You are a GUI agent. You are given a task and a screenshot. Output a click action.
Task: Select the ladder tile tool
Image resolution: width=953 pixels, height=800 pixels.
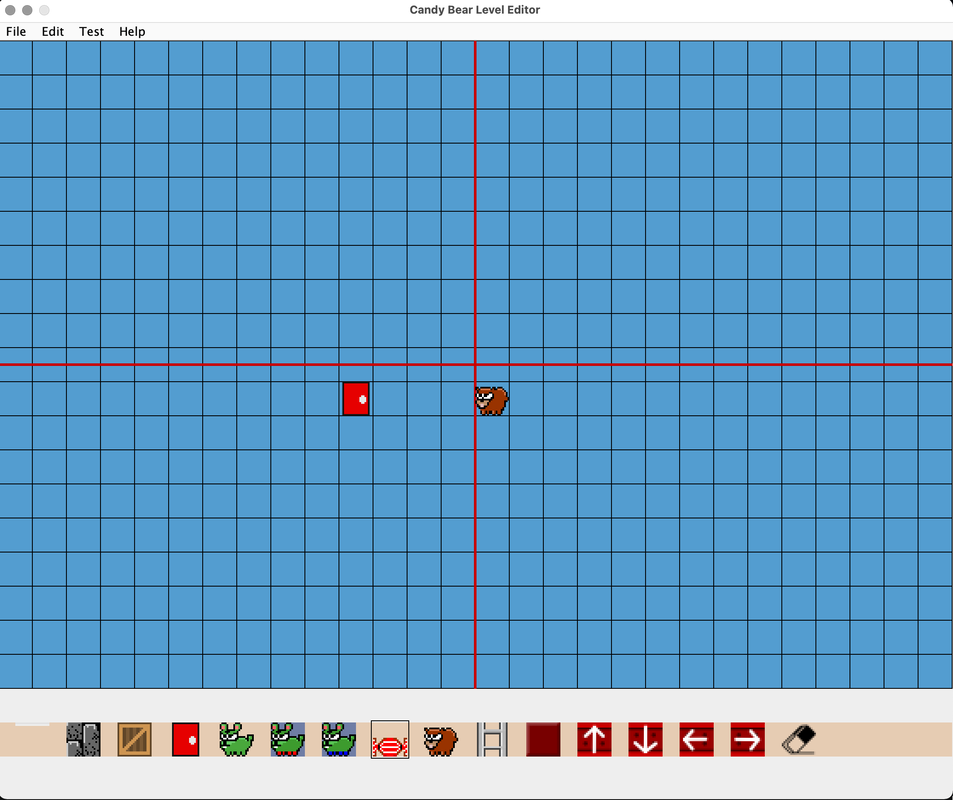coord(492,740)
